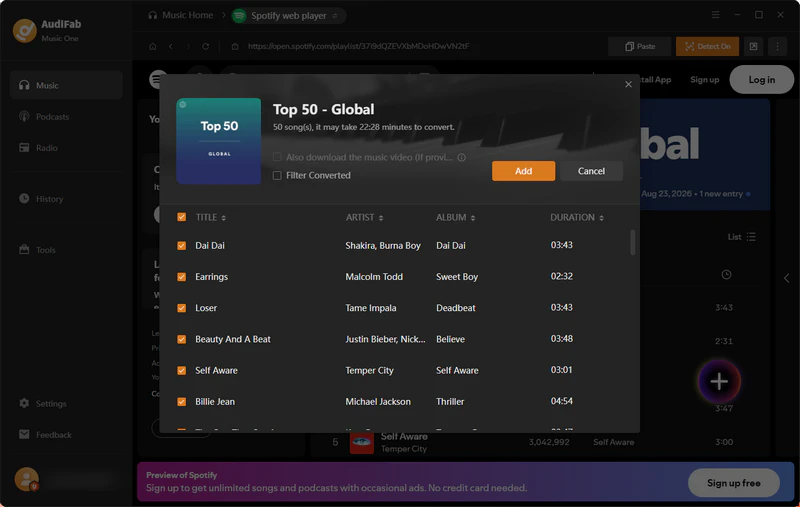Screen dimensions: 800x507
Task: Uncheck the Billie Jean song checkbox
Action: pos(182,402)
